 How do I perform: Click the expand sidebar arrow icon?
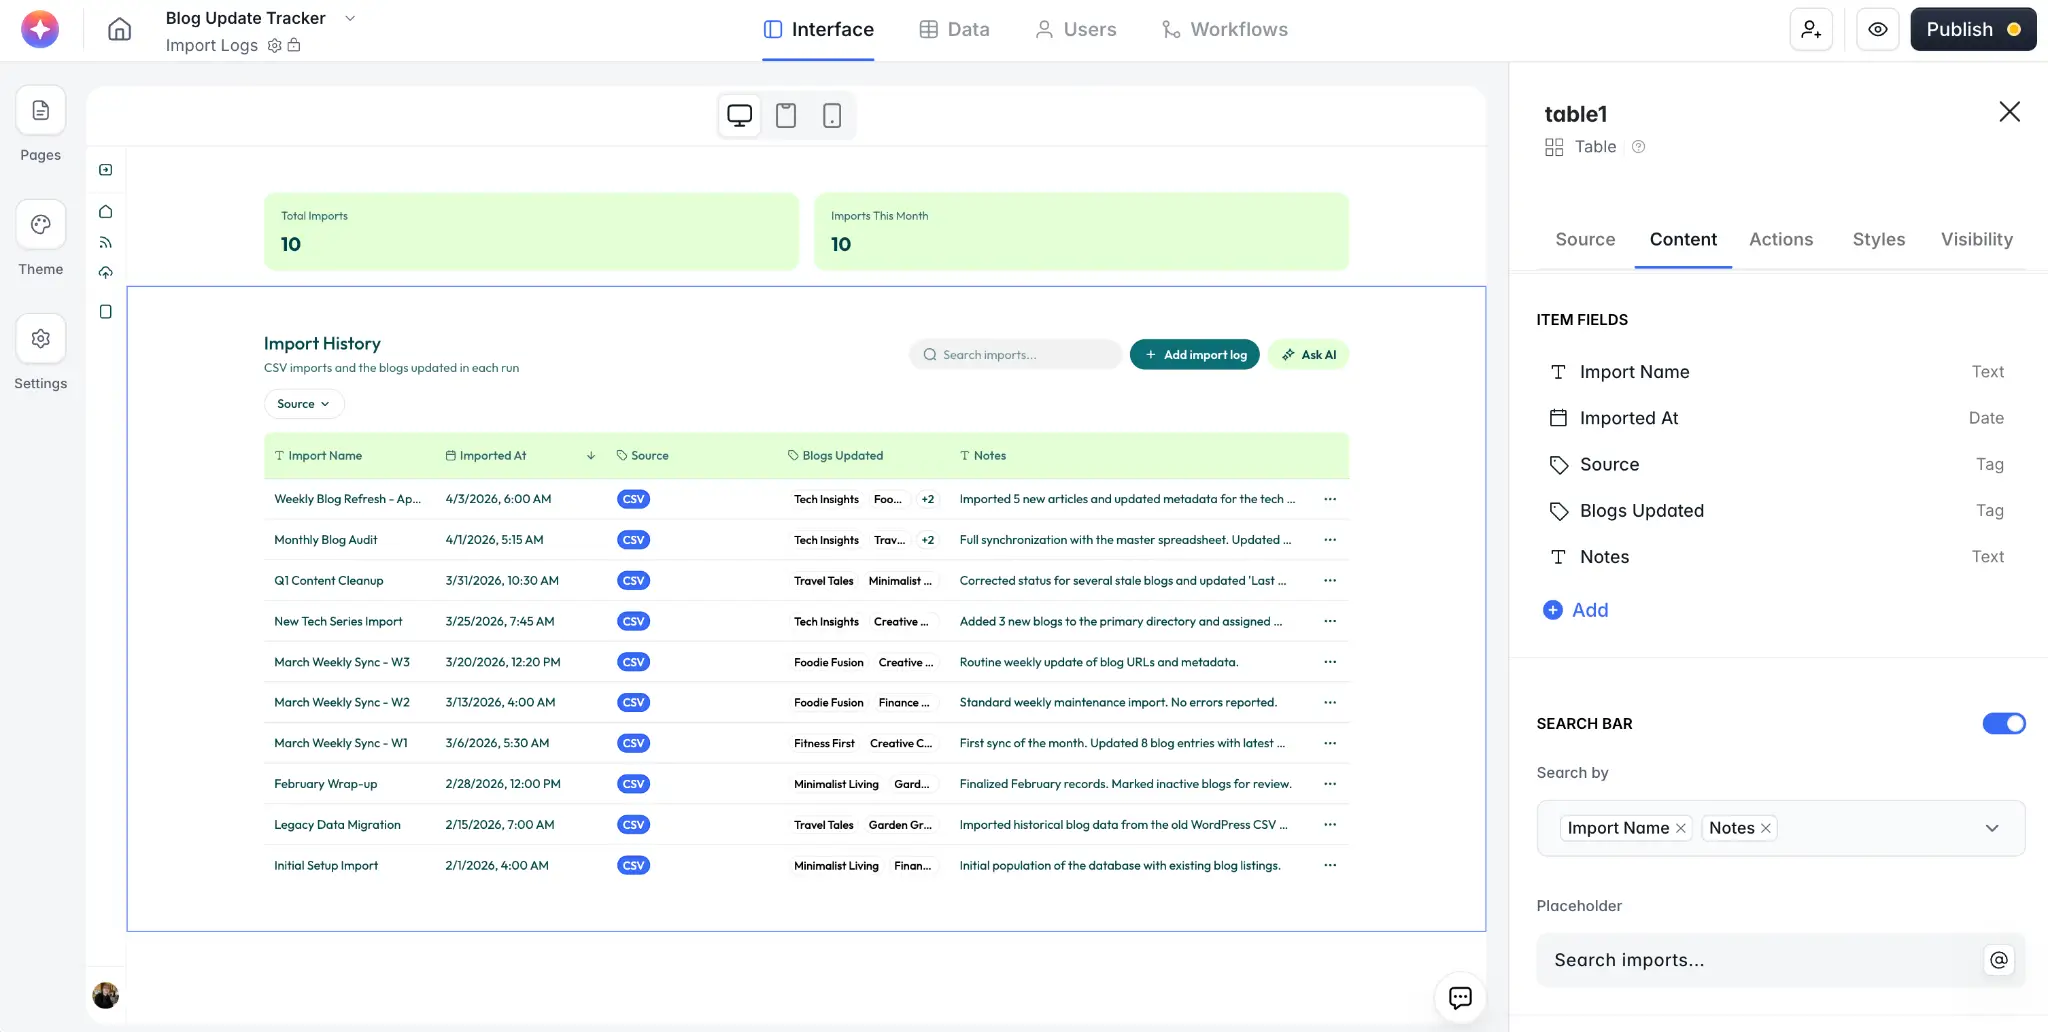tap(106, 170)
